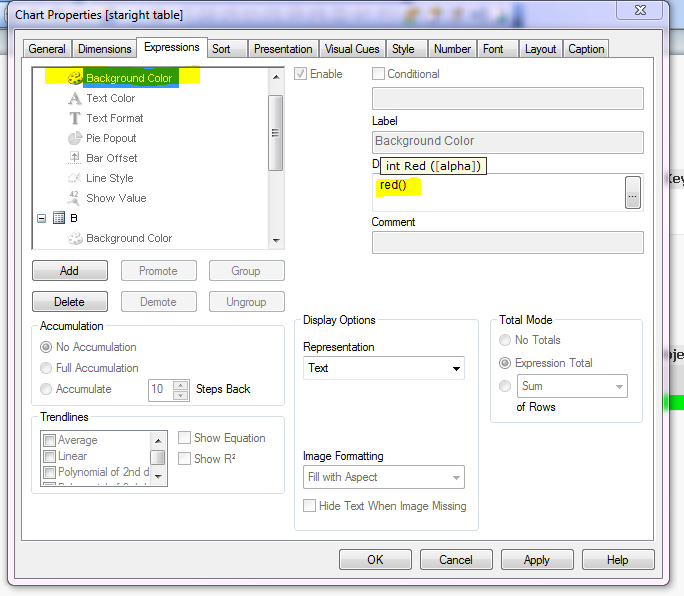Click the Label field showing Background Color
Viewport: 684px width, 596px height.
click(508, 142)
